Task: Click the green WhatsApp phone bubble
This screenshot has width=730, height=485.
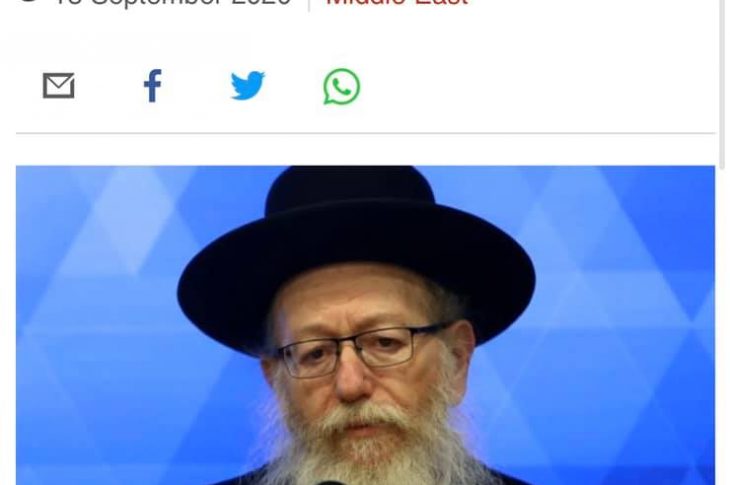Action: click(x=342, y=87)
